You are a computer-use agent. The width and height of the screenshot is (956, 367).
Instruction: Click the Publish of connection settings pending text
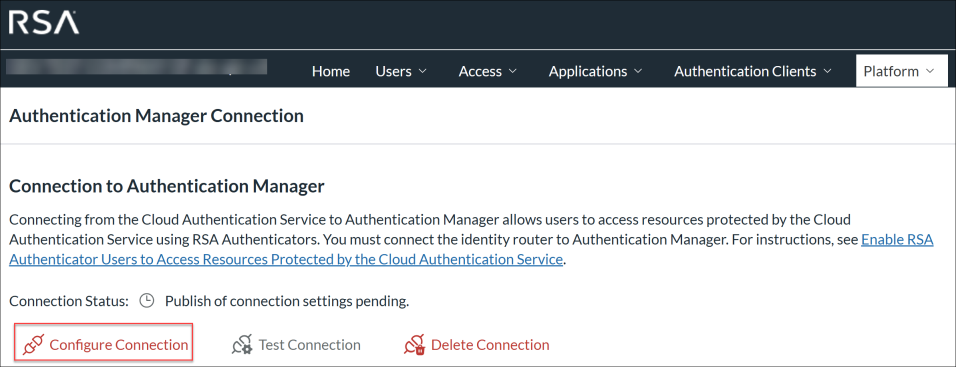287,301
